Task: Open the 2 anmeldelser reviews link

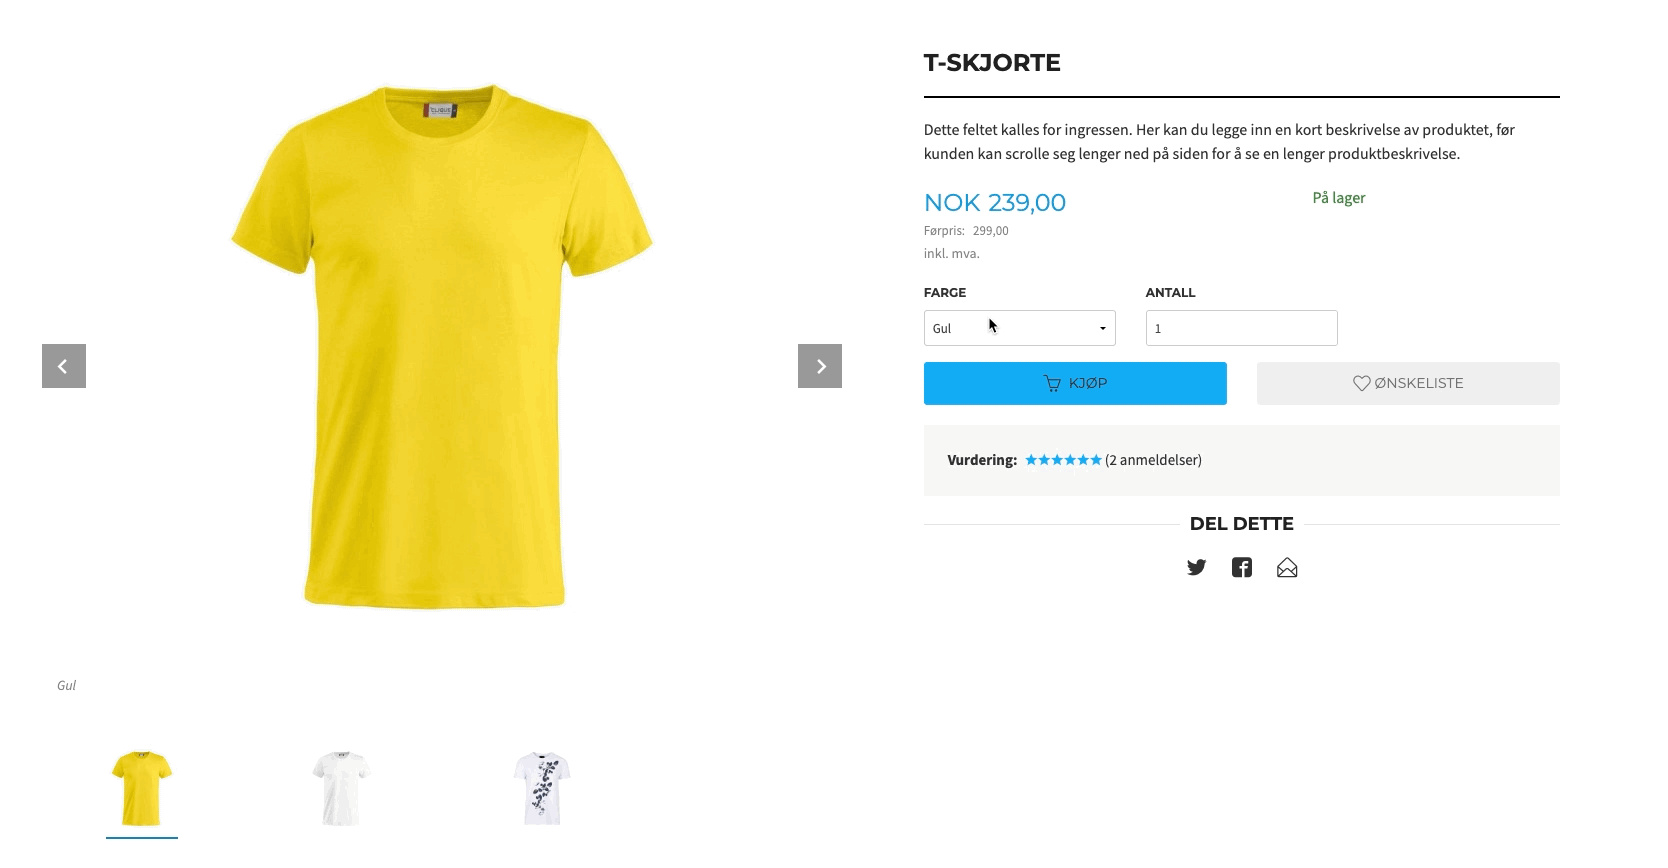Action: point(1153,460)
